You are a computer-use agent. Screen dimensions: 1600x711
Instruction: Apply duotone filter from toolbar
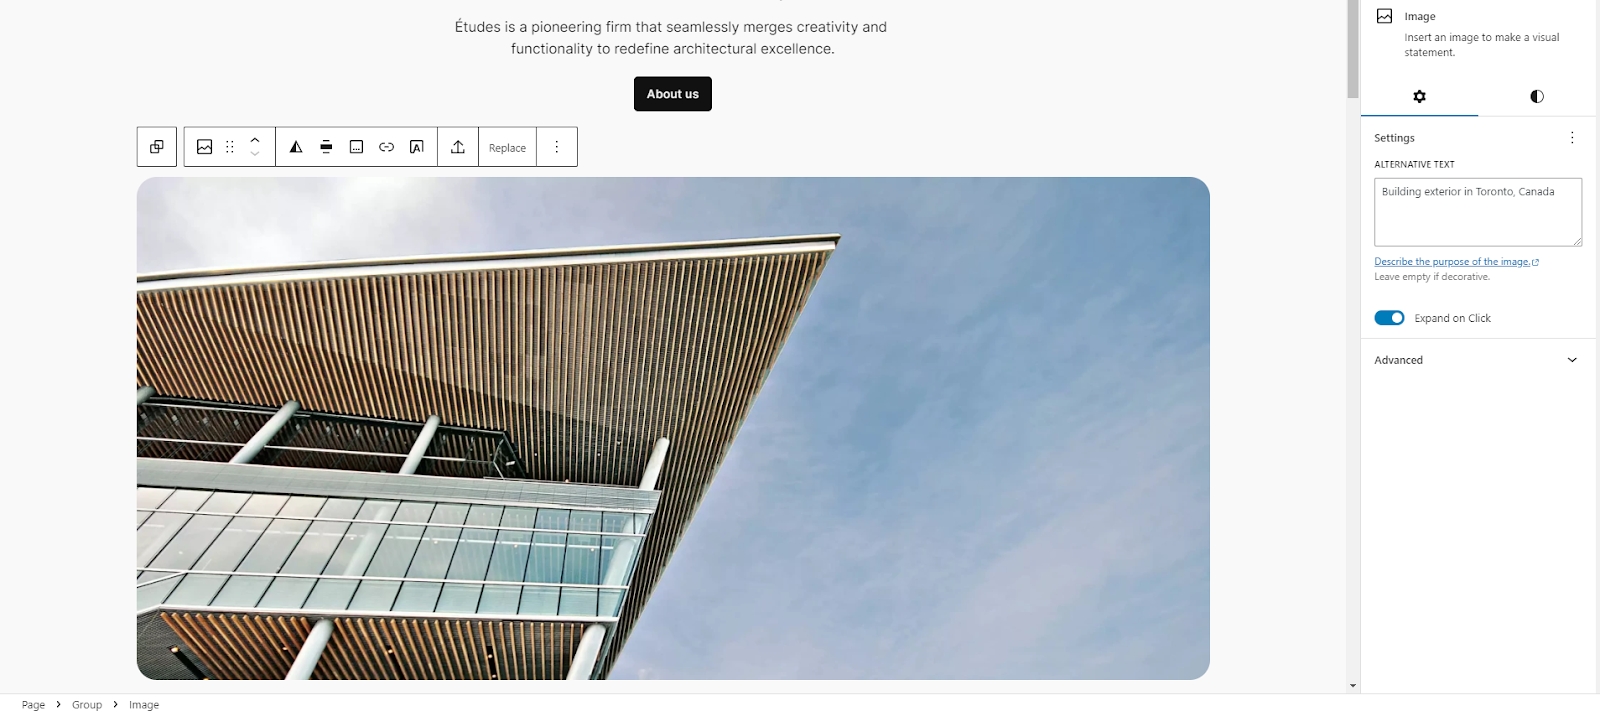[x=296, y=147]
